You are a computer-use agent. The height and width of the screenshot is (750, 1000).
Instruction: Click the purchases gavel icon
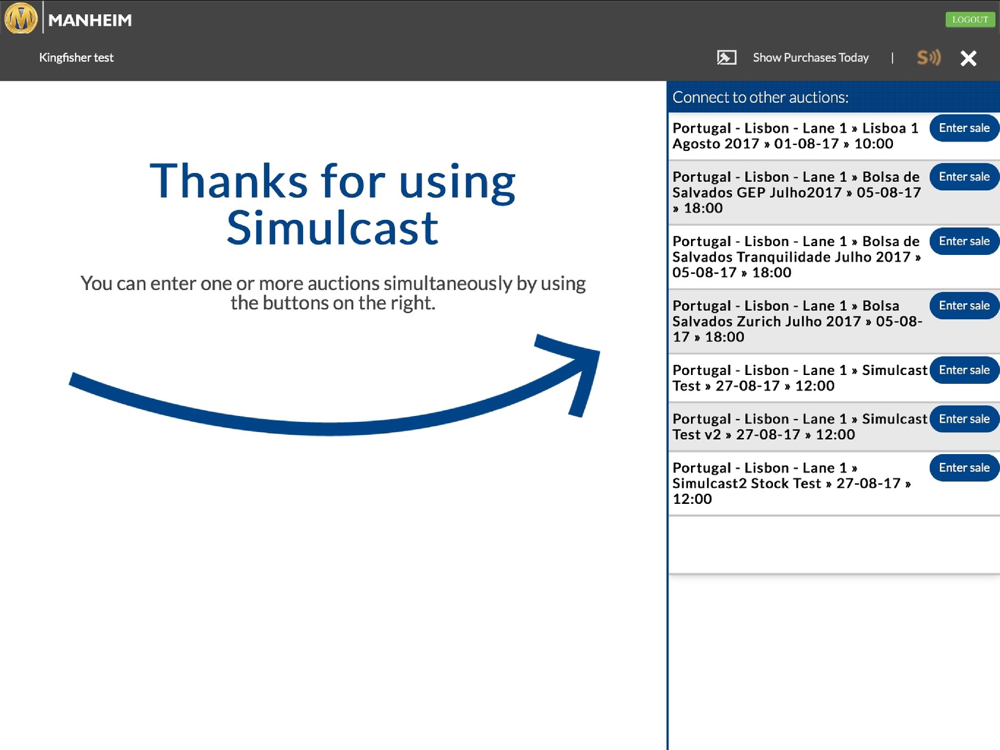coord(726,58)
